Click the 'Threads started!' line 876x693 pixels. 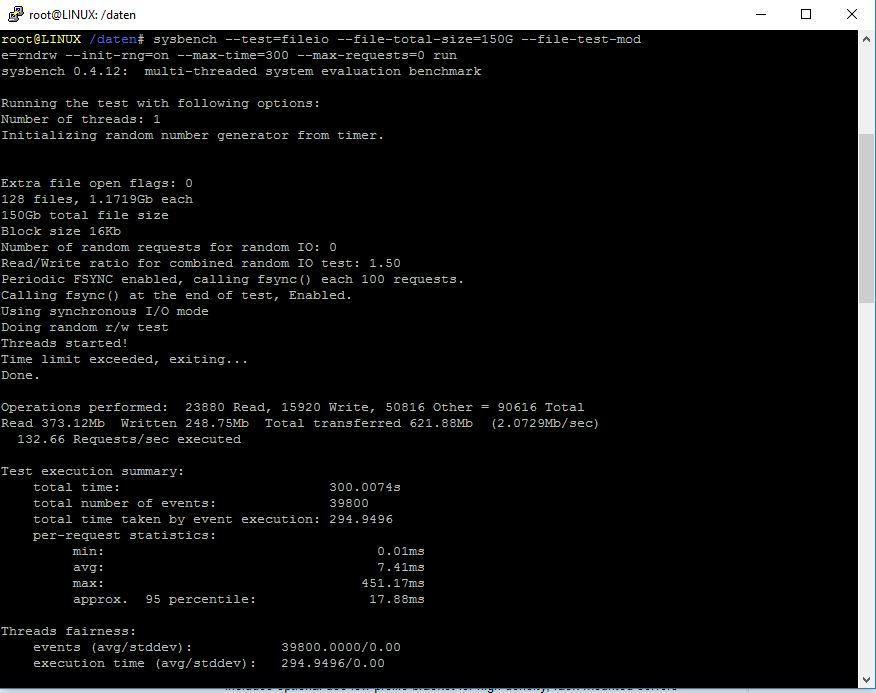point(64,343)
